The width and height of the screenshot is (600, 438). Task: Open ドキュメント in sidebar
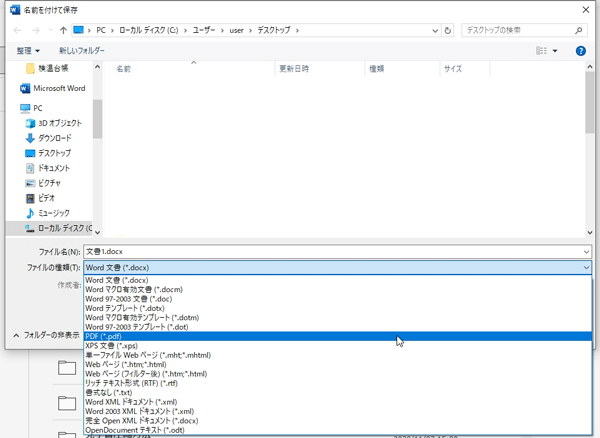tap(48, 168)
